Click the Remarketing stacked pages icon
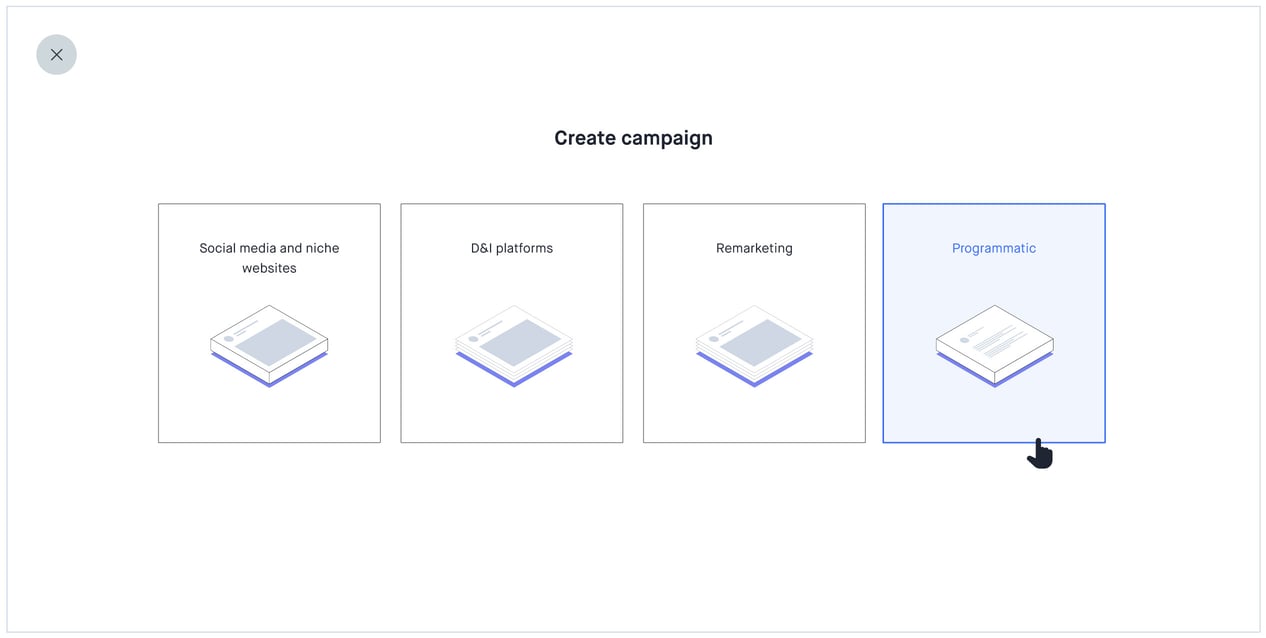This screenshot has width=1266, height=638. pos(754,345)
